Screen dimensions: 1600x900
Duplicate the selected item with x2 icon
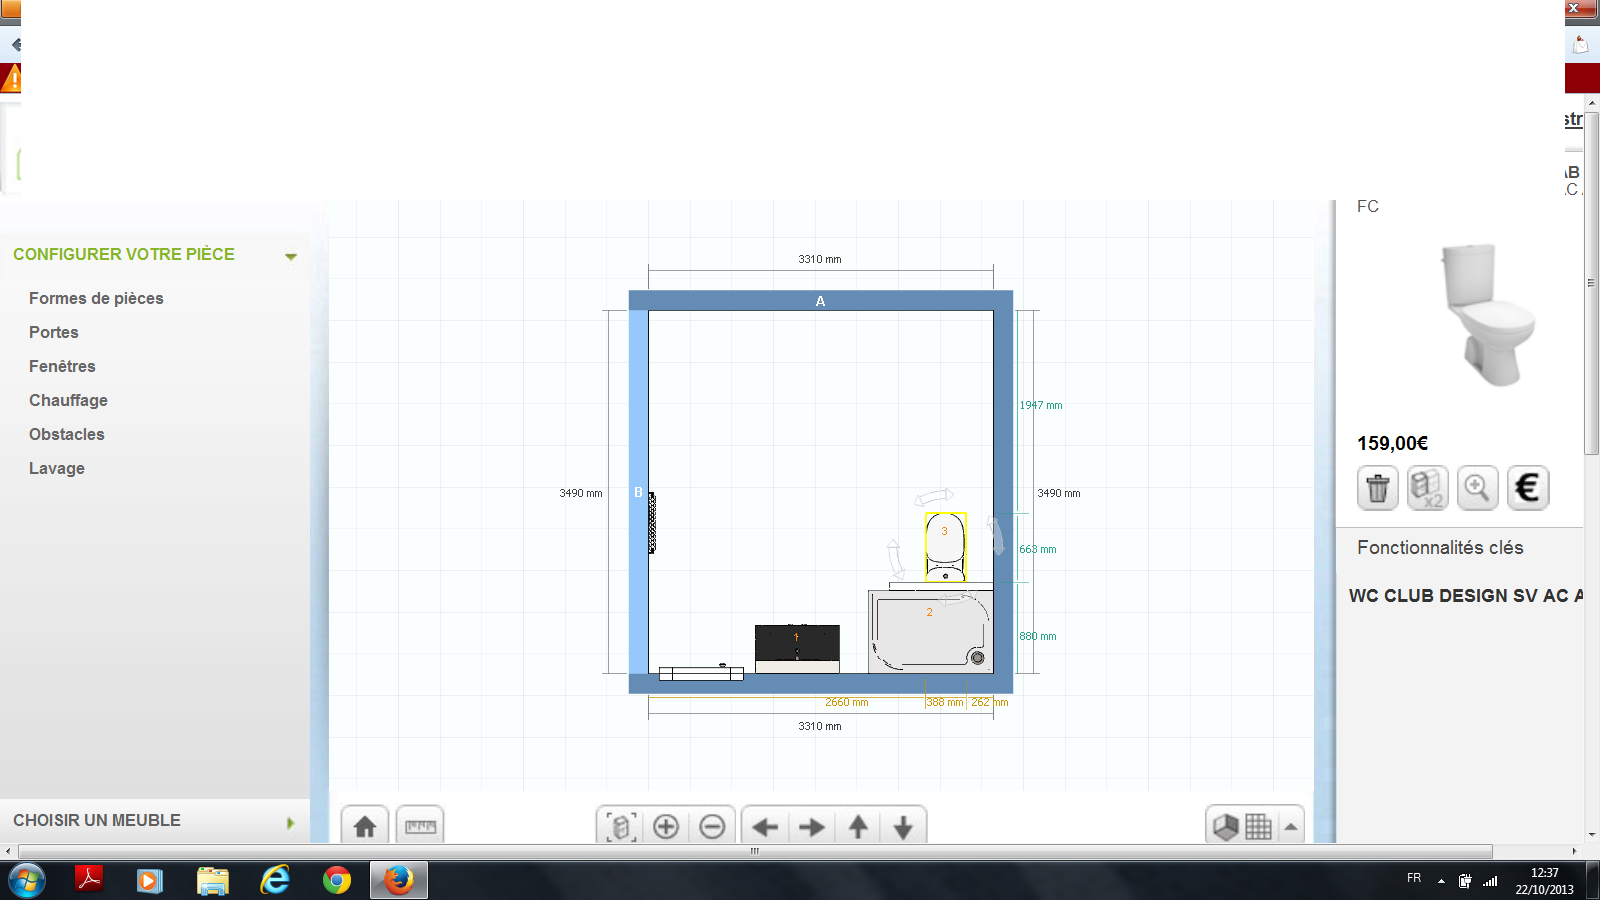point(1427,488)
